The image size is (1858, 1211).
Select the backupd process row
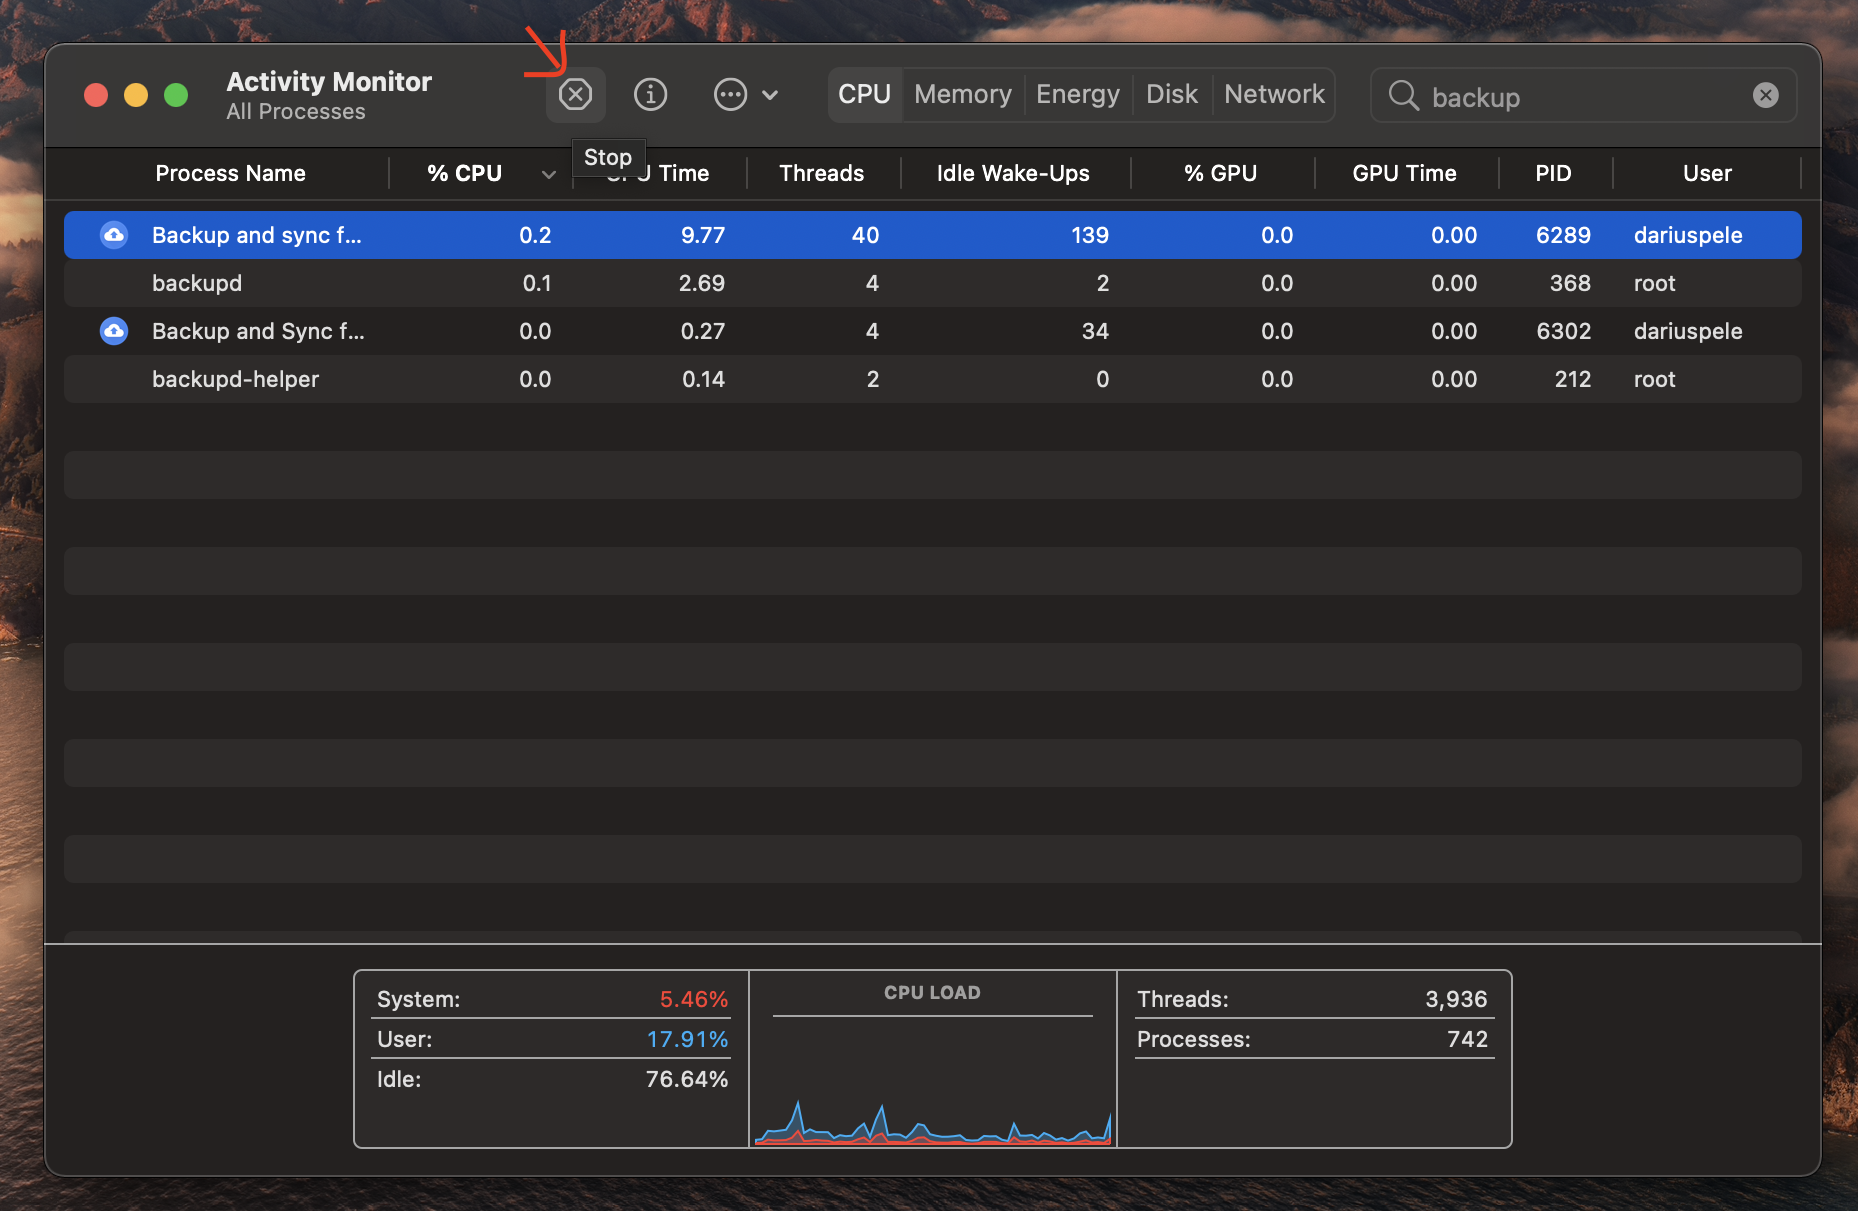pyautogui.click(x=933, y=283)
